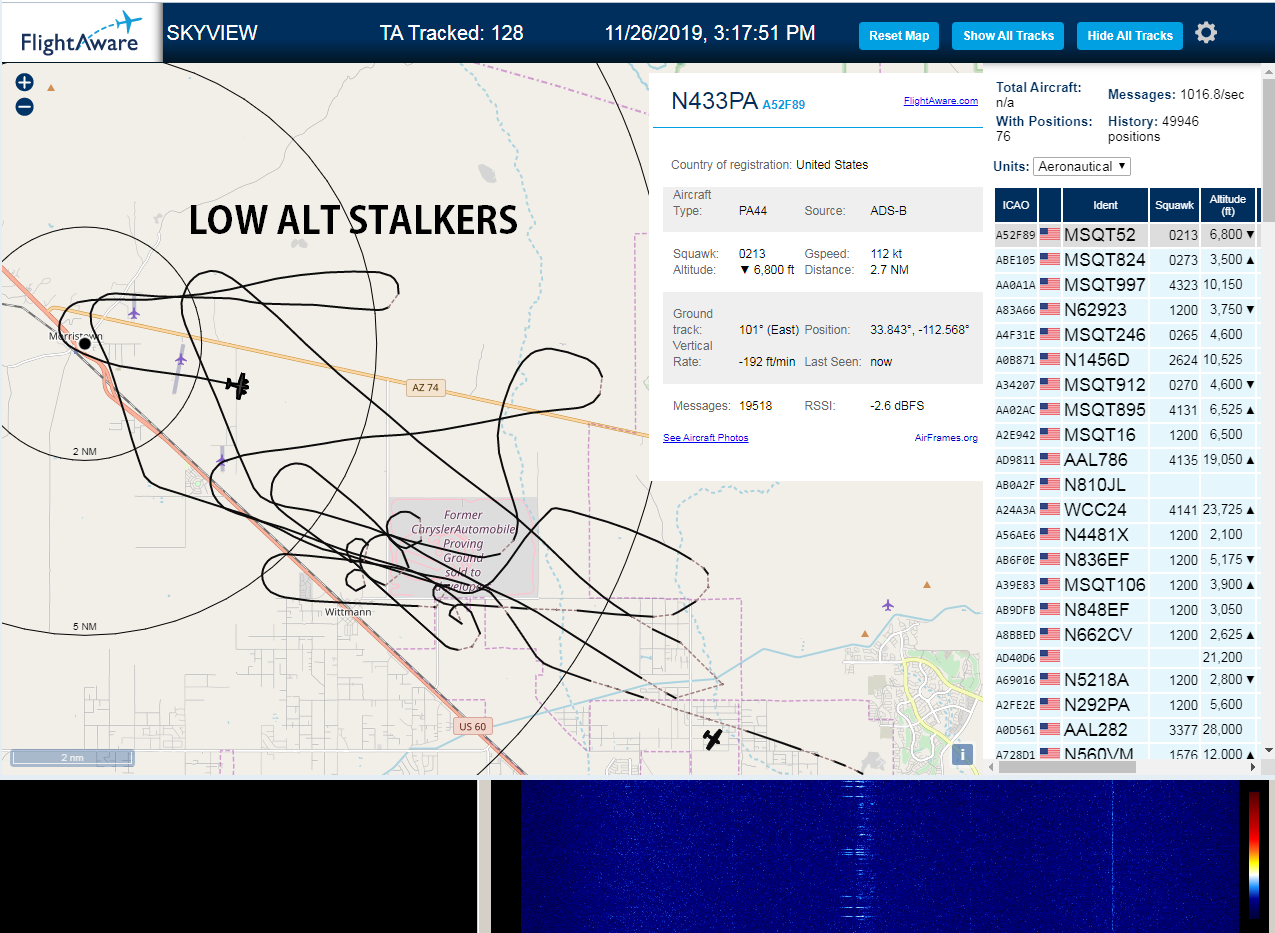The width and height of the screenshot is (1275, 933).
Task: Select the N292PA aircraft row
Action: click(x=1125, y=705)
